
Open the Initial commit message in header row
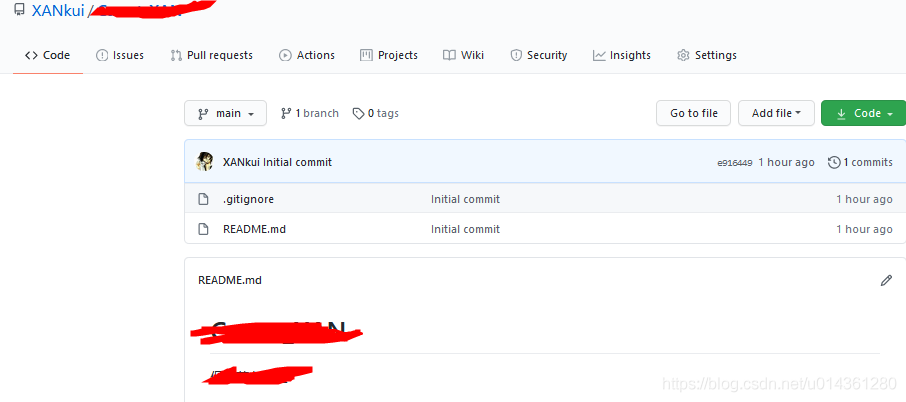298,162
